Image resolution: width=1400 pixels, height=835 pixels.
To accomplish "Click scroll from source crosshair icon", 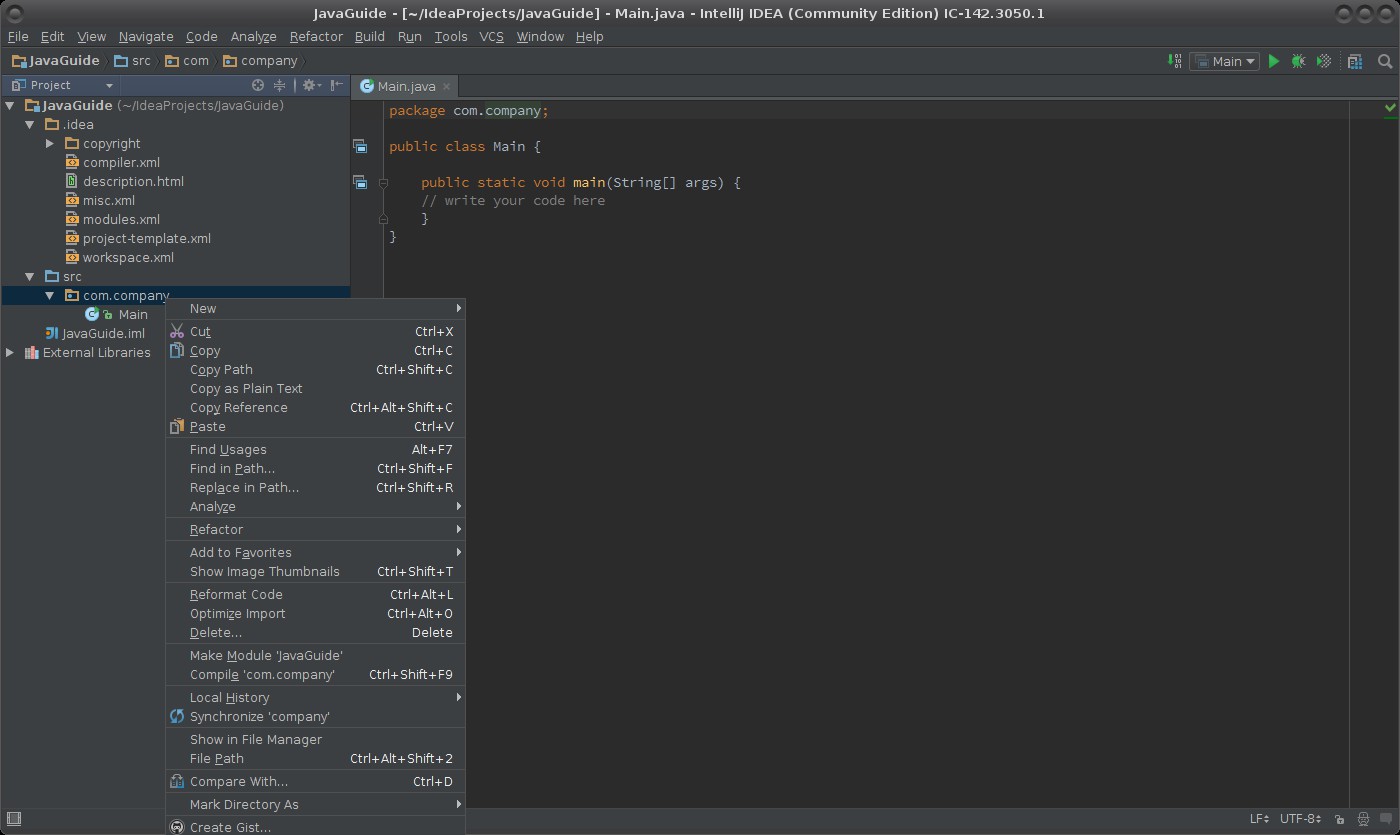I will (258, 85).
